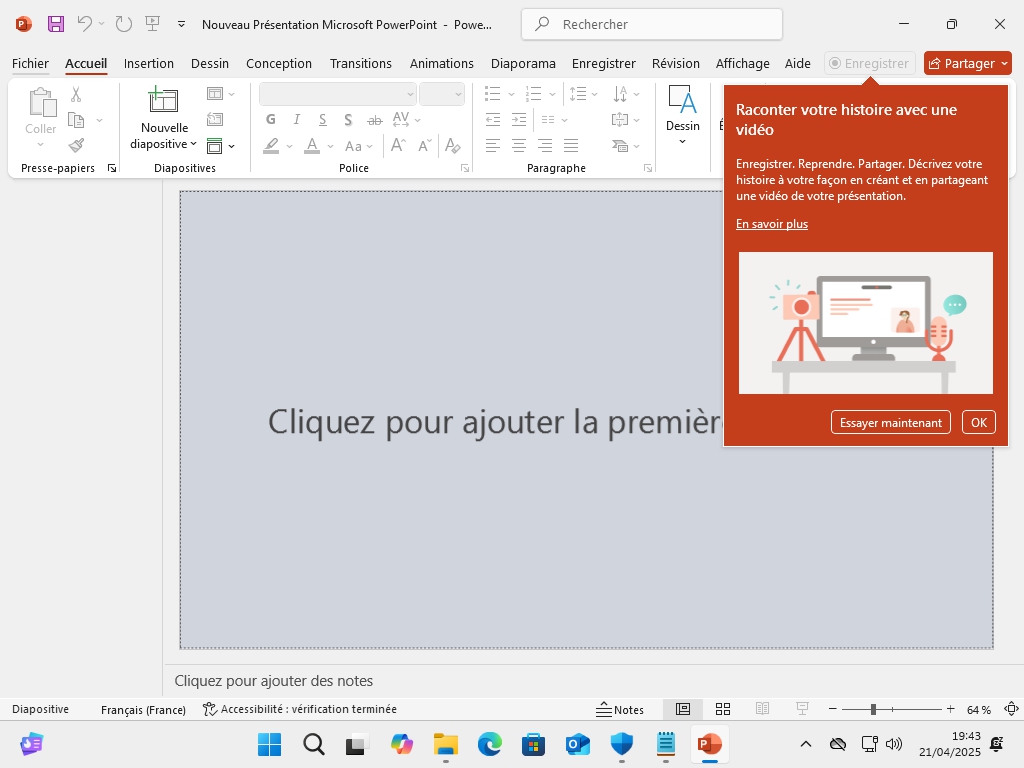Expand the Nouvelle diapositive dropdown arrow

[193, 145]
